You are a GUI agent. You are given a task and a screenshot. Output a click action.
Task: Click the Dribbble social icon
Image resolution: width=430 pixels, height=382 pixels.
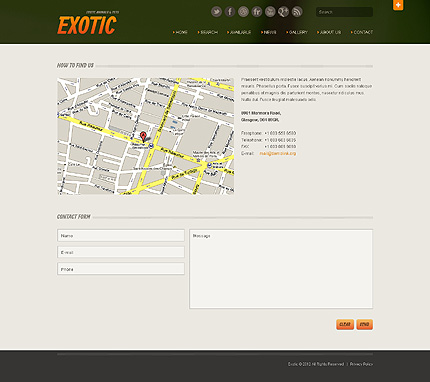[x=243, y=12]
